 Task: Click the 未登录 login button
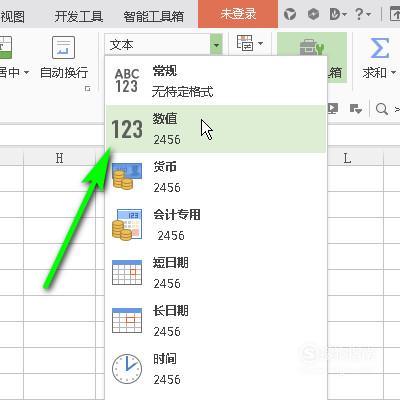[238, 14]
